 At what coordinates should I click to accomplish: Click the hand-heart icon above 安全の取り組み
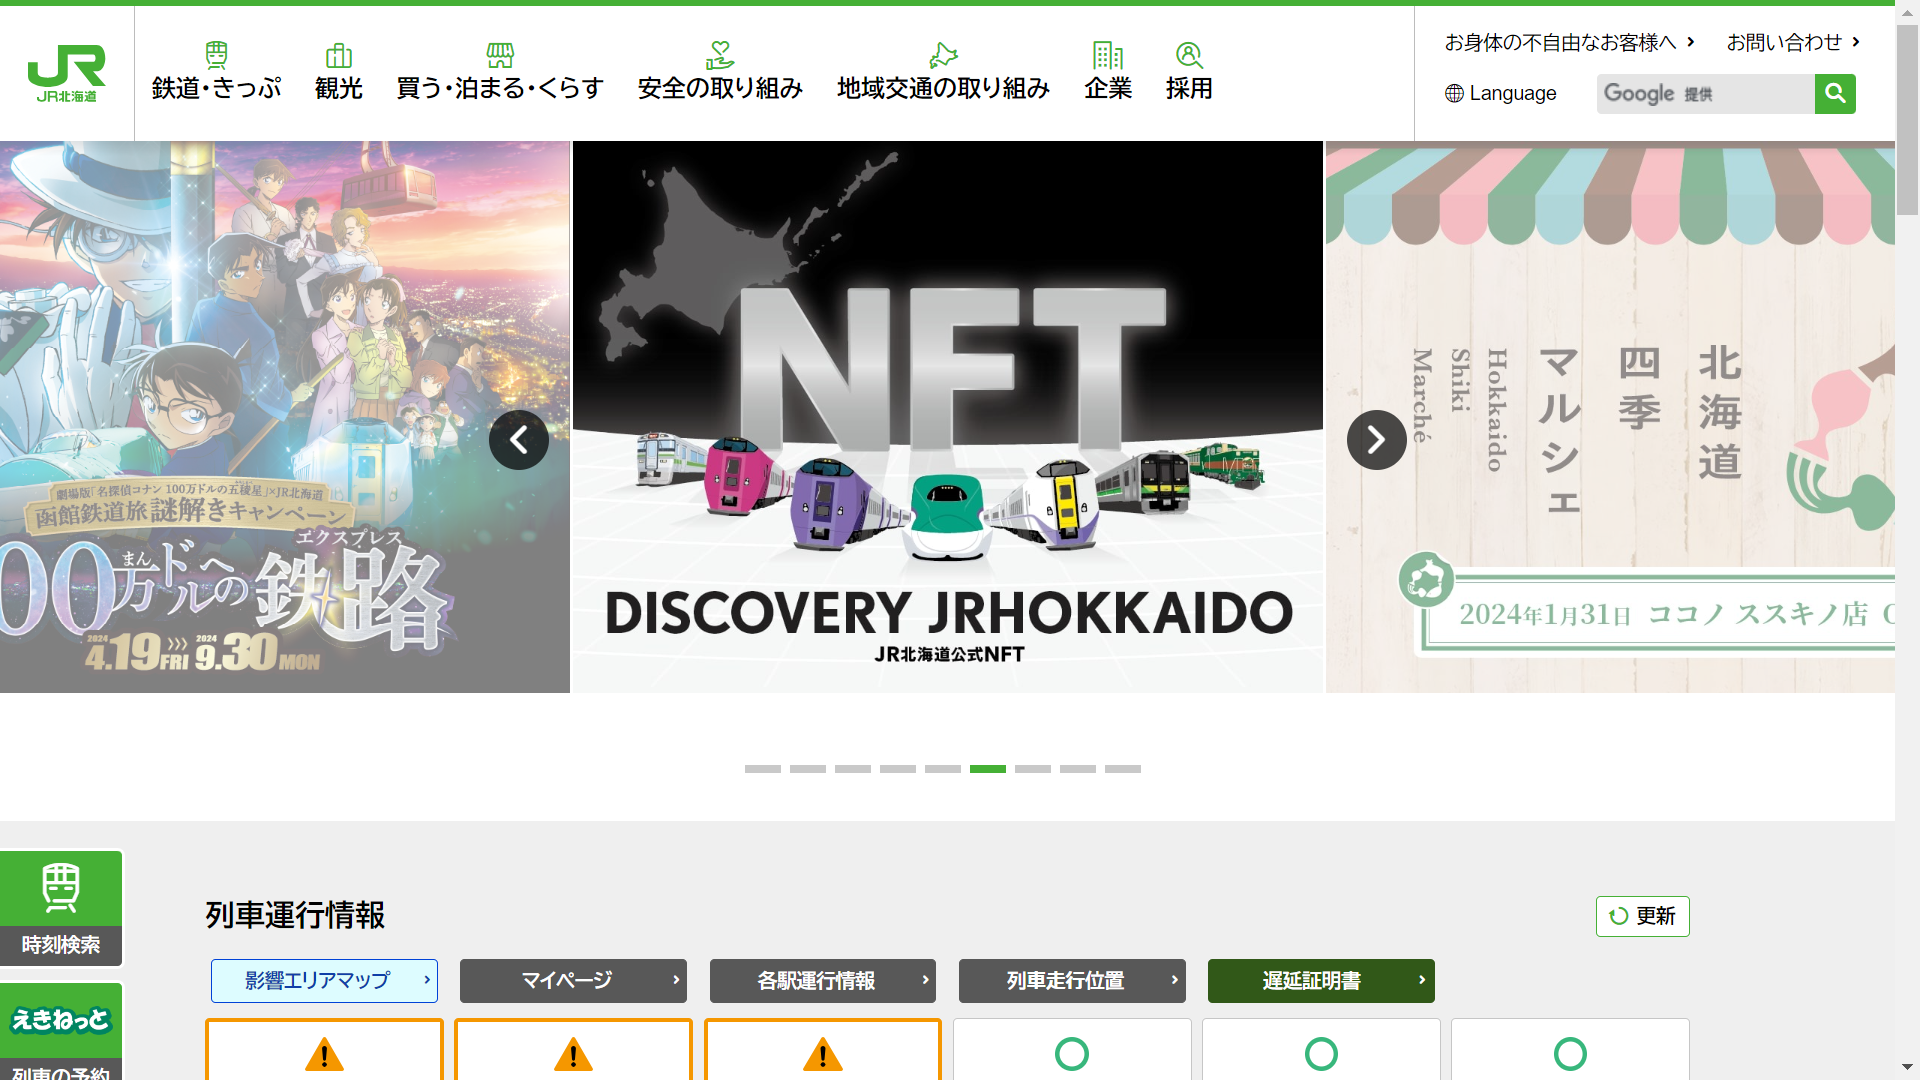point(720,54)
